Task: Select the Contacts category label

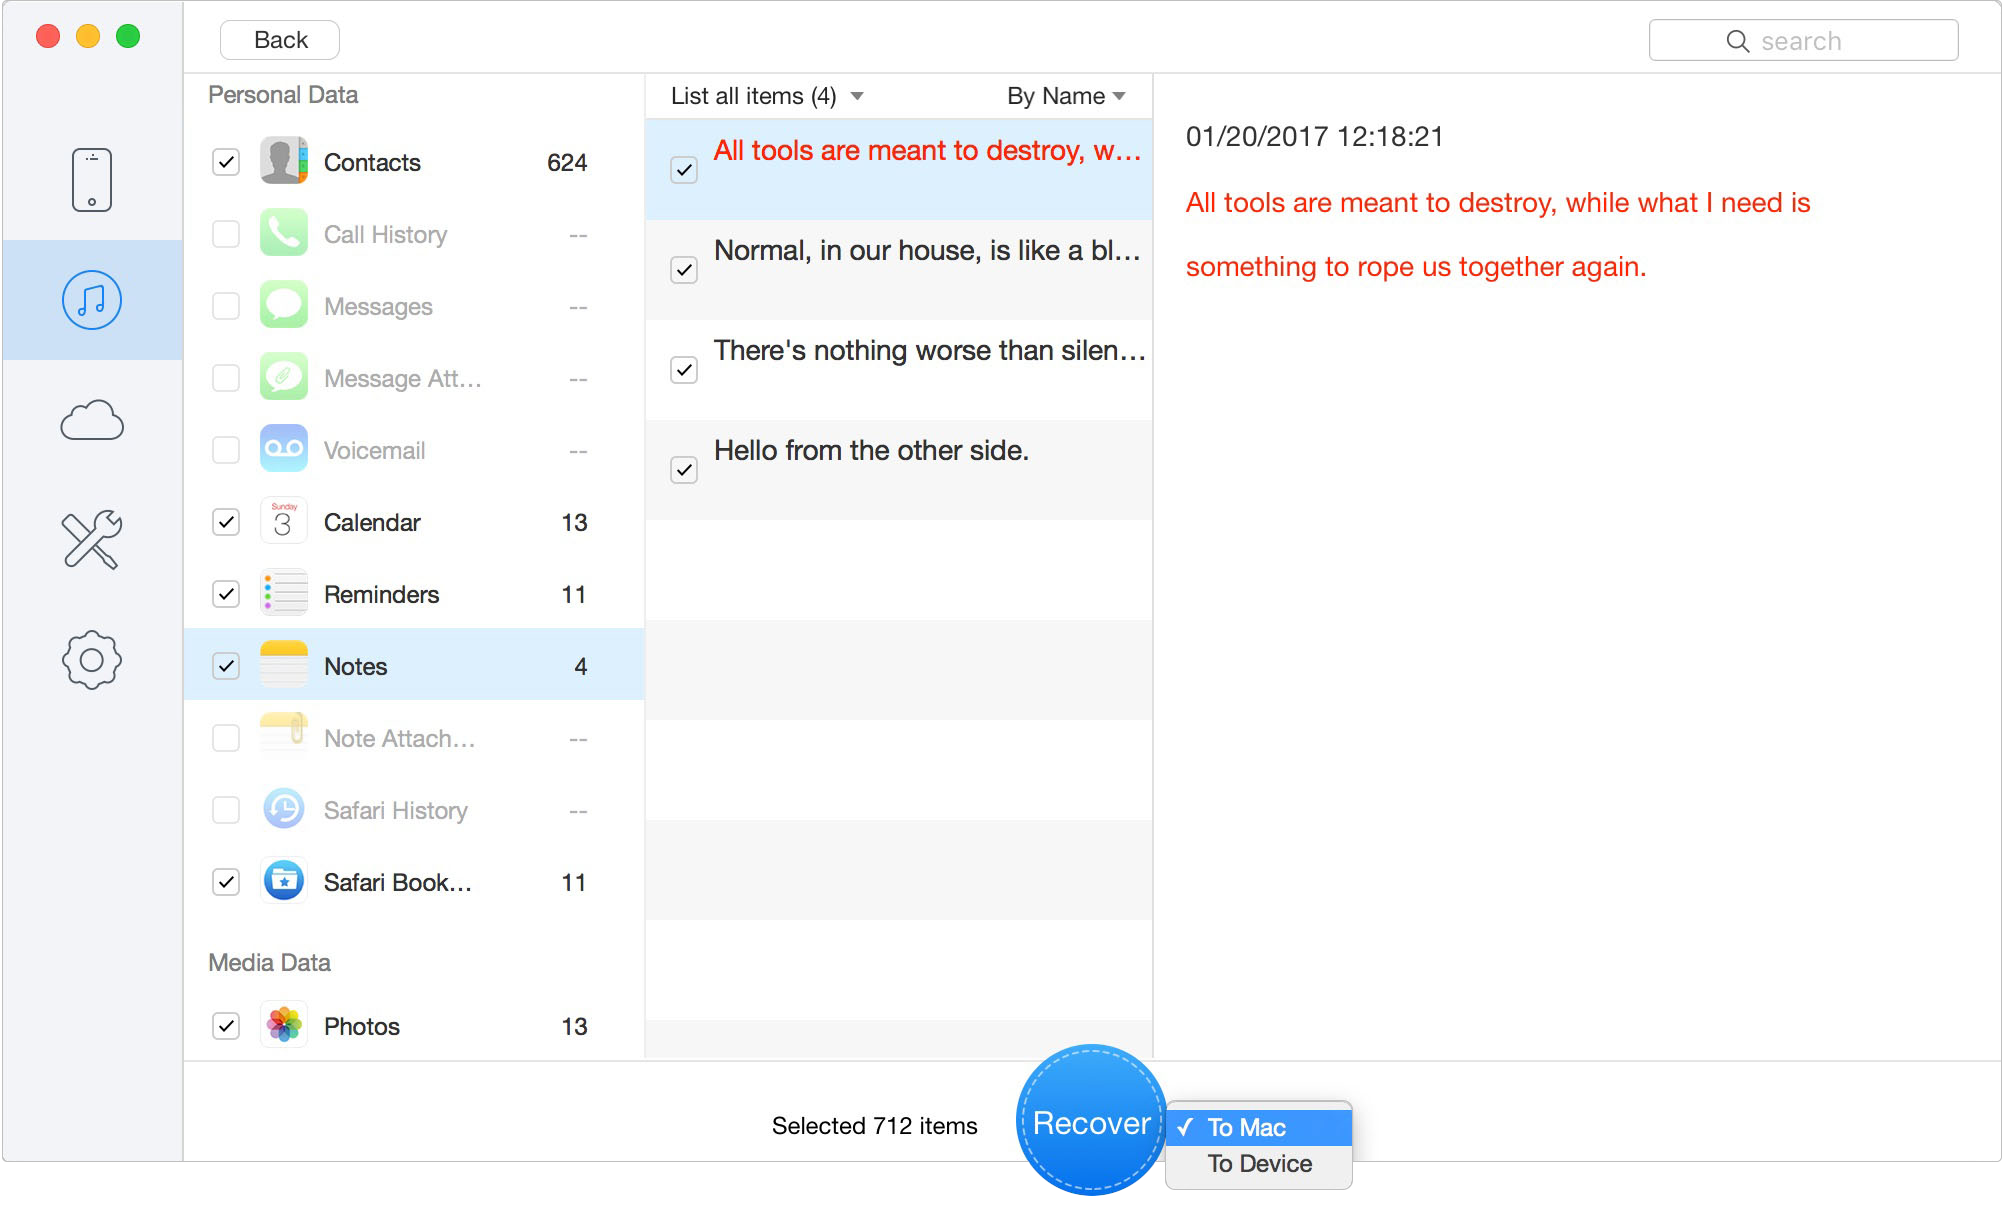Action: pos(372,163)
